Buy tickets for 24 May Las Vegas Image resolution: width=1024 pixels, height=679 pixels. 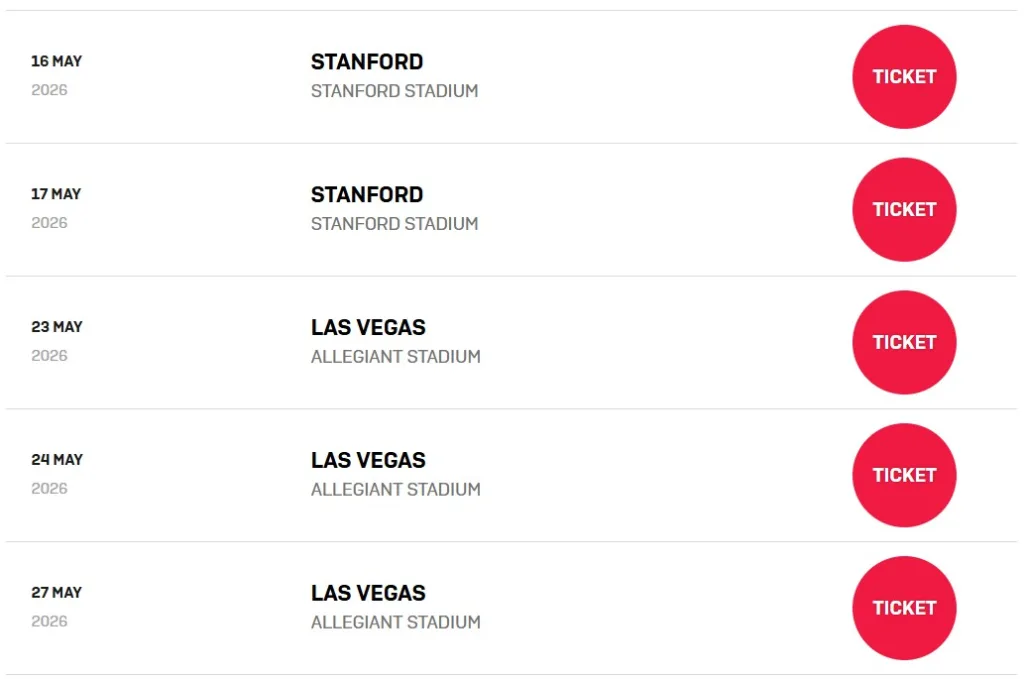pos(904,476)
